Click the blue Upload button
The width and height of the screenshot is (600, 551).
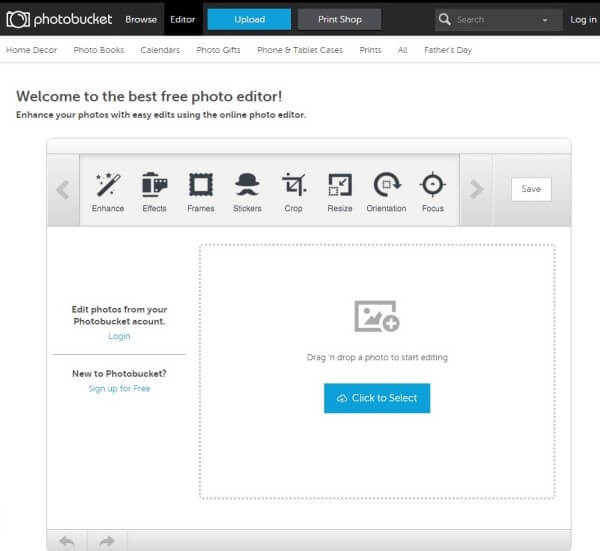point(249,20)
